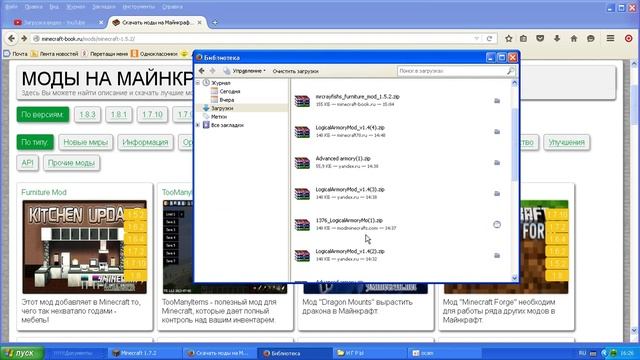Screen dimensions: 640x360
Task: Click the archive icon of Advanced armory(1).zip
Action: (302, 162)
